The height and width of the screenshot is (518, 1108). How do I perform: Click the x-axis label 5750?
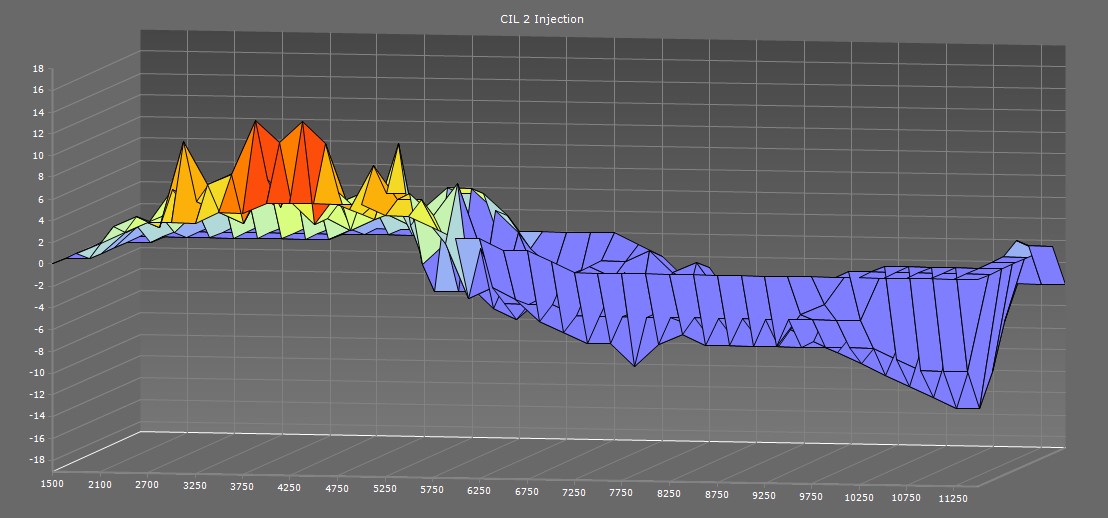click(432, 489)
